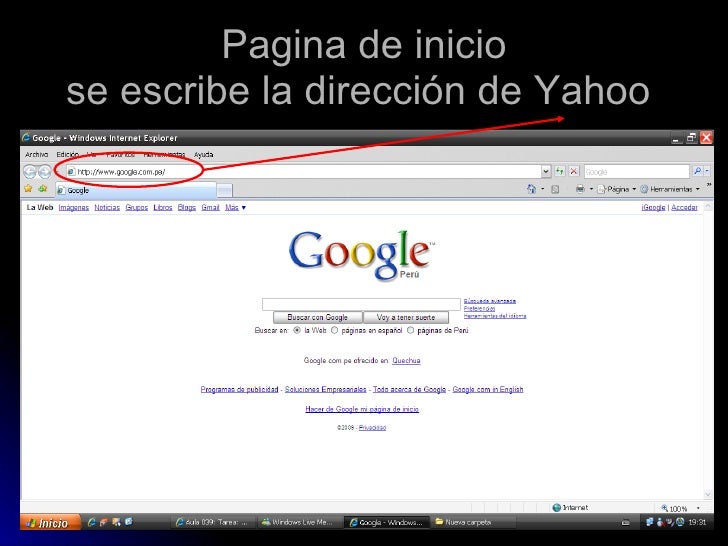728x546 pixels.
Task: Click the page icon in the address bar
Action: click(x=72, y=172)
